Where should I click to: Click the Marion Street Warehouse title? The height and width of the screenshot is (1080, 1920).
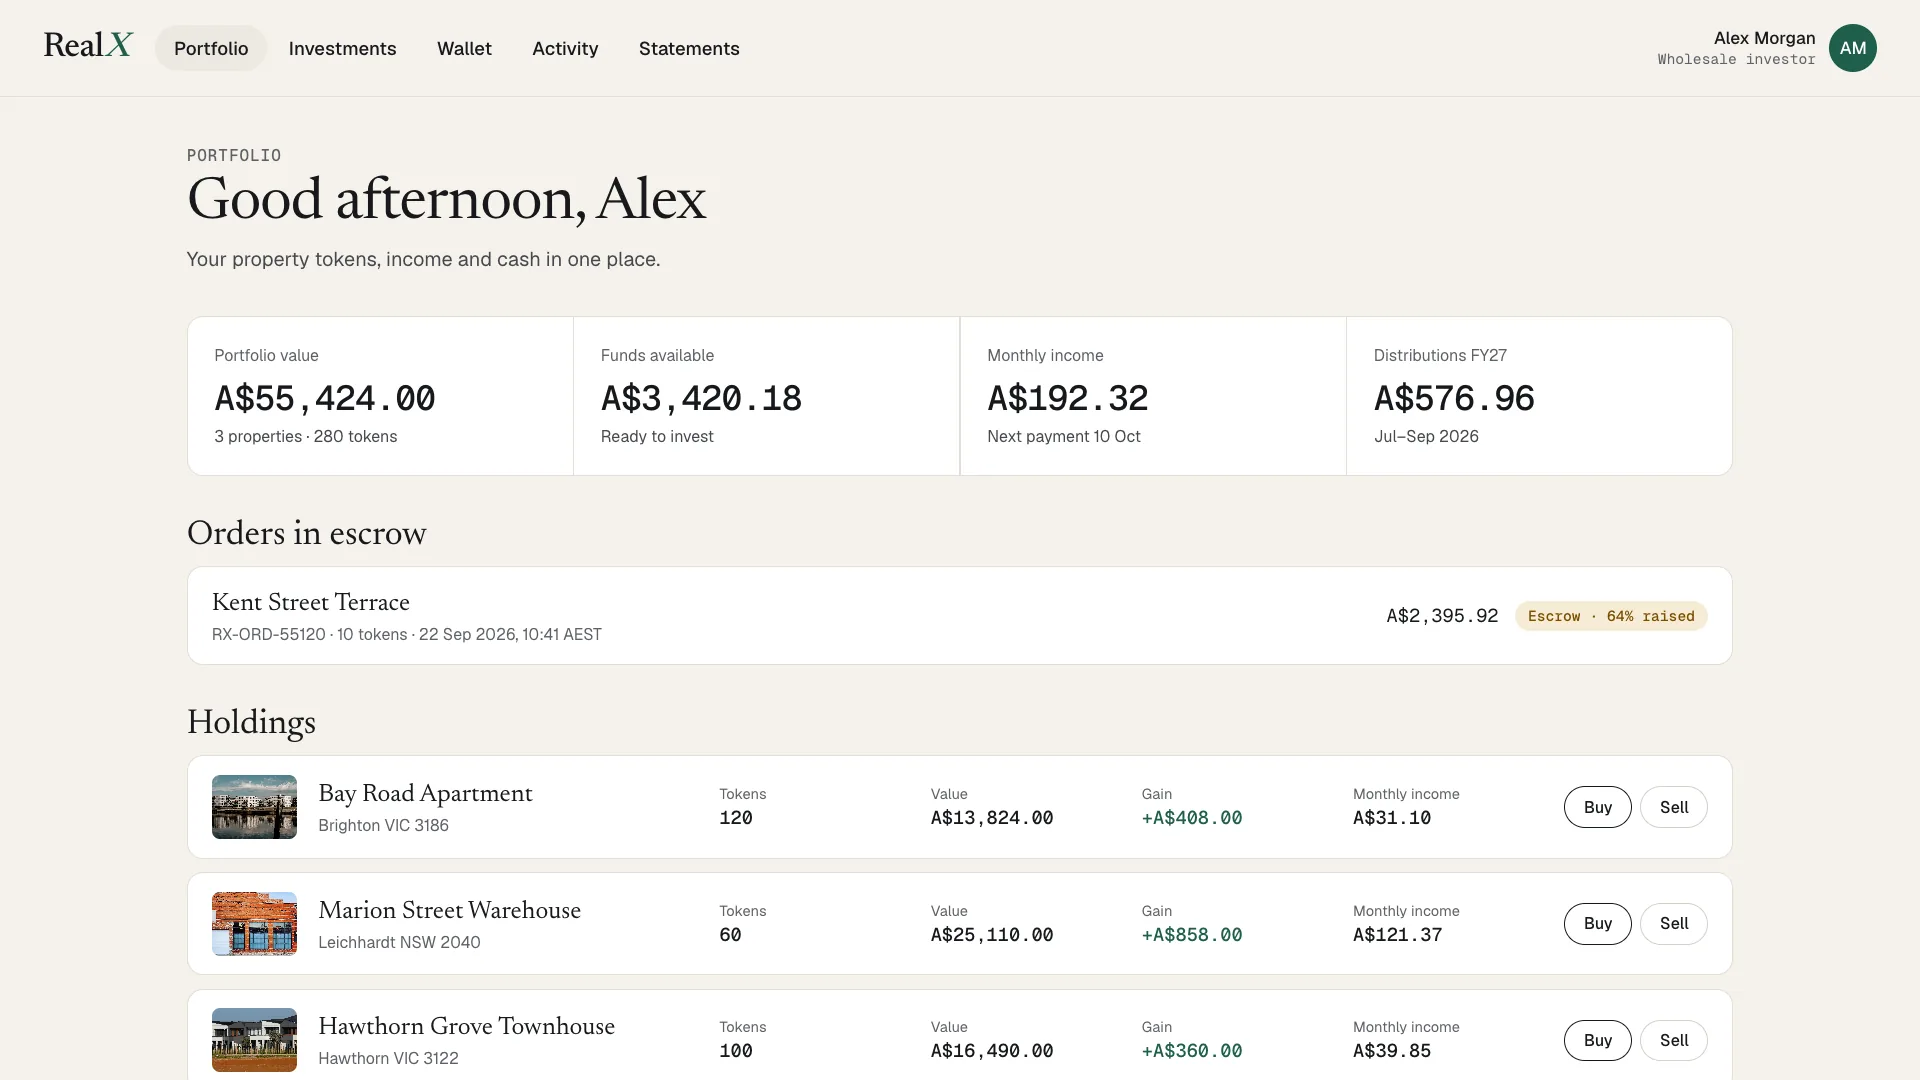[449, 910]
